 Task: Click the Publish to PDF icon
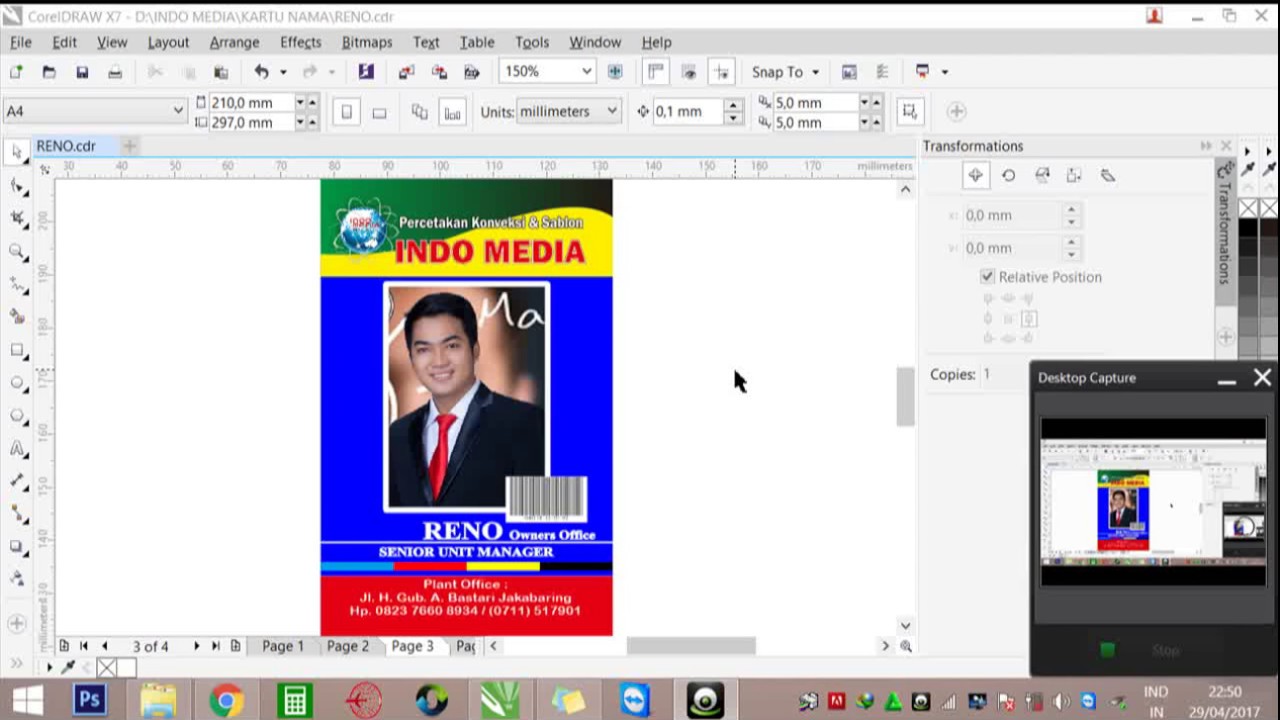click(472, 72)
